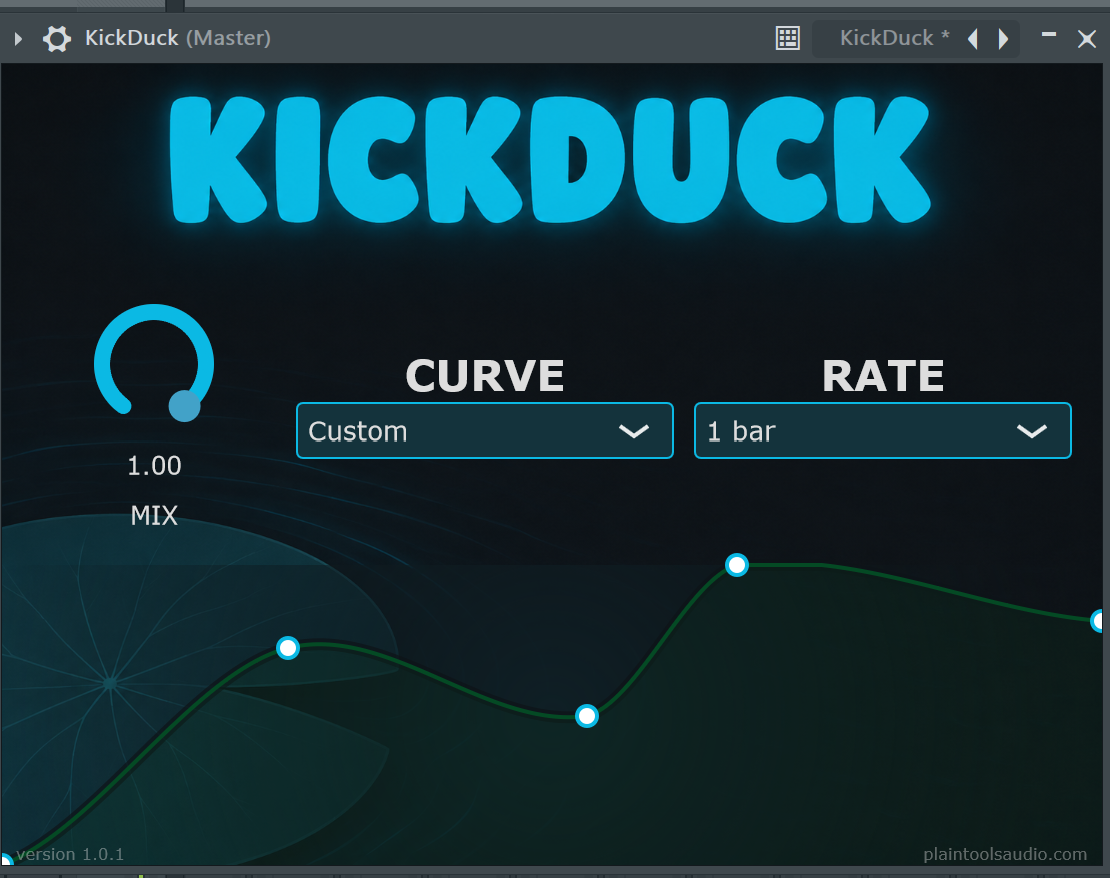Open the KickDuck preset name selector
1110x878 pixels.
893,38
